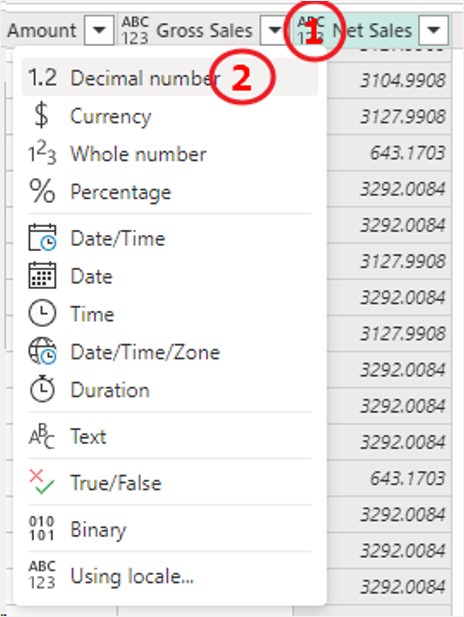464x617 pixels.
Task: Click the stopwatch Duration icon
Action: [x=42, y=389]
